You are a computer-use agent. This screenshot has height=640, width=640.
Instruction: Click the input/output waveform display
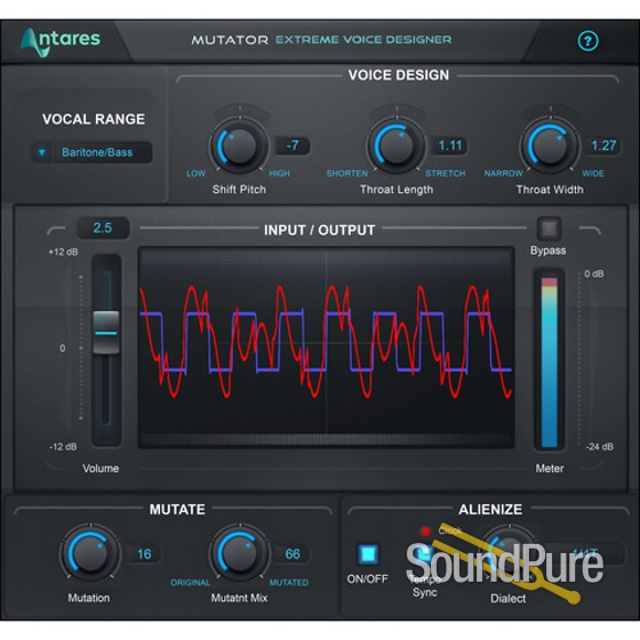click(x=326, y=347)
